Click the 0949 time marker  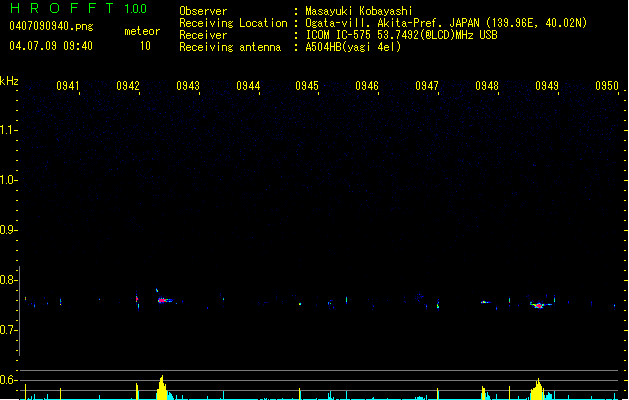pos(547,86)
